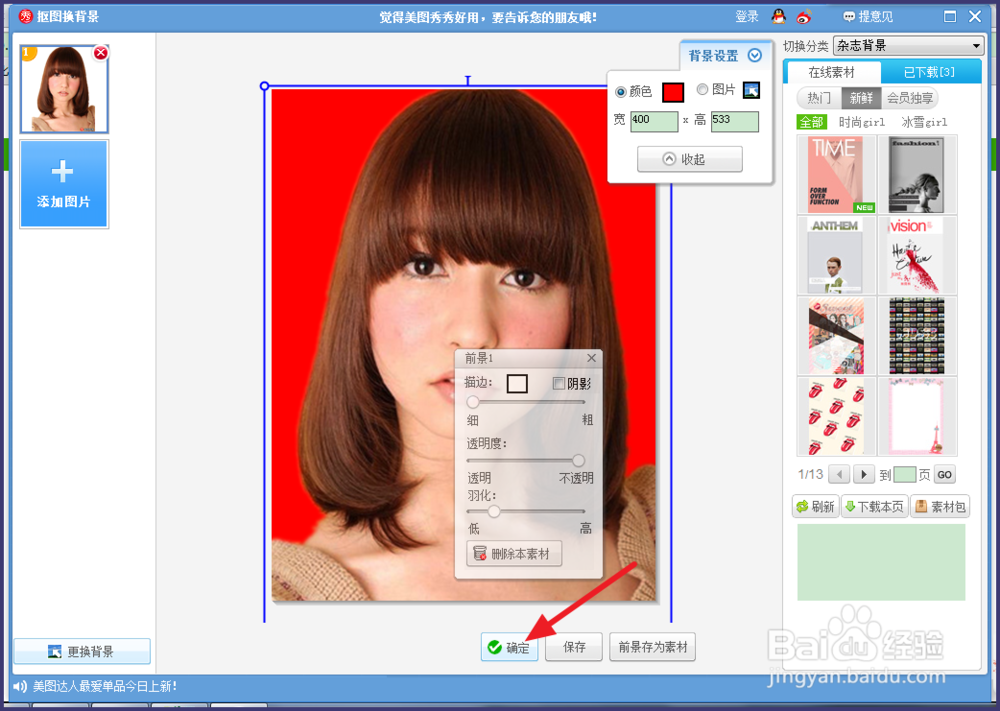Click the 收起 collapse button

coord(689,159)
